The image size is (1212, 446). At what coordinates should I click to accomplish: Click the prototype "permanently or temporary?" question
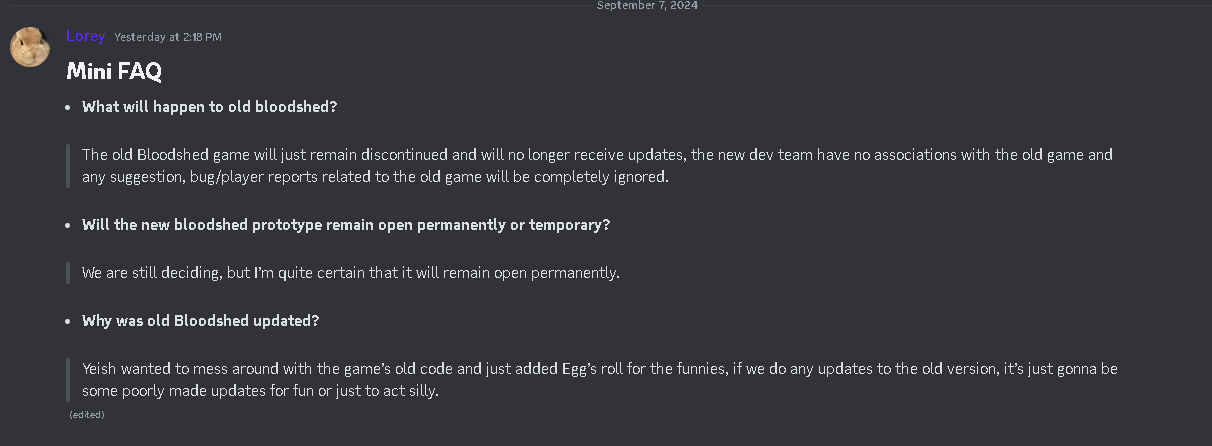click(x=346, y=225)
